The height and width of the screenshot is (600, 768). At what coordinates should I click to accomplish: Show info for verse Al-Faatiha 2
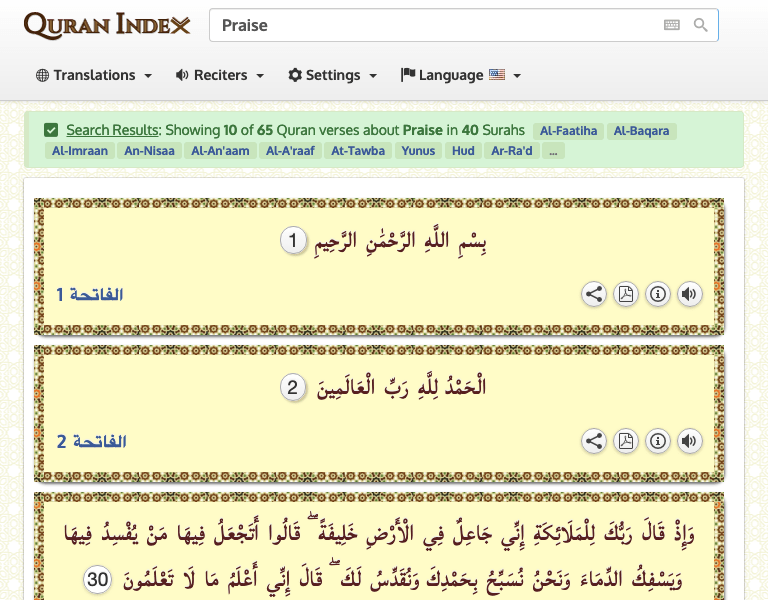tap(658, 441)
